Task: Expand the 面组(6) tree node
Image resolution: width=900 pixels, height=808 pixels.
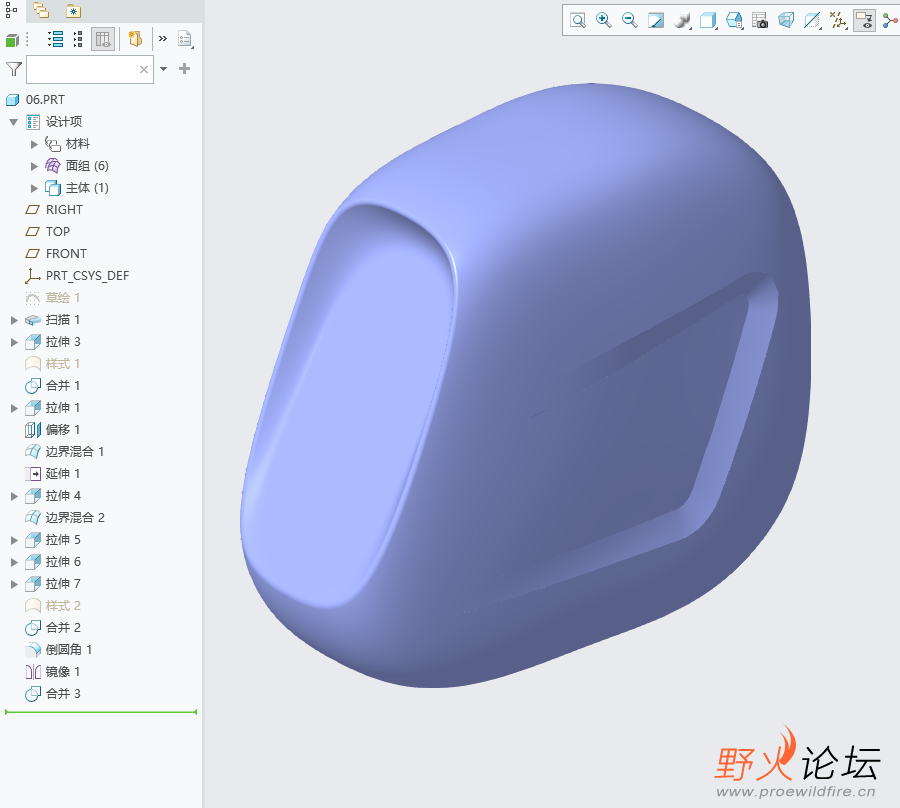Action: pyautogui.click(x=32, y=165)
